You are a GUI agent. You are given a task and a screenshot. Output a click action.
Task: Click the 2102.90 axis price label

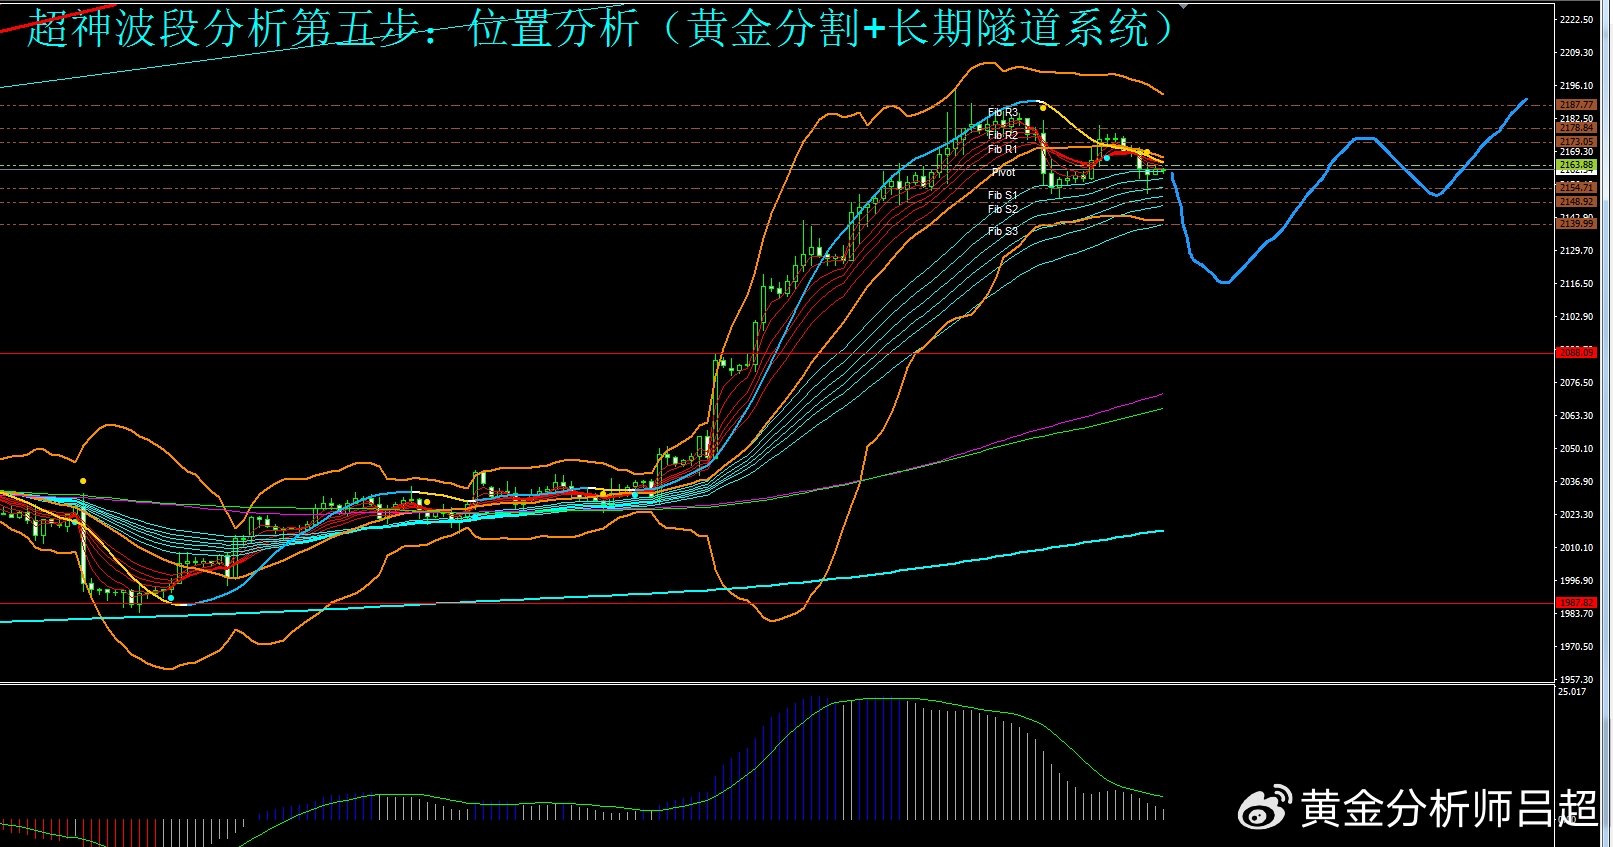click(1577, 317)
